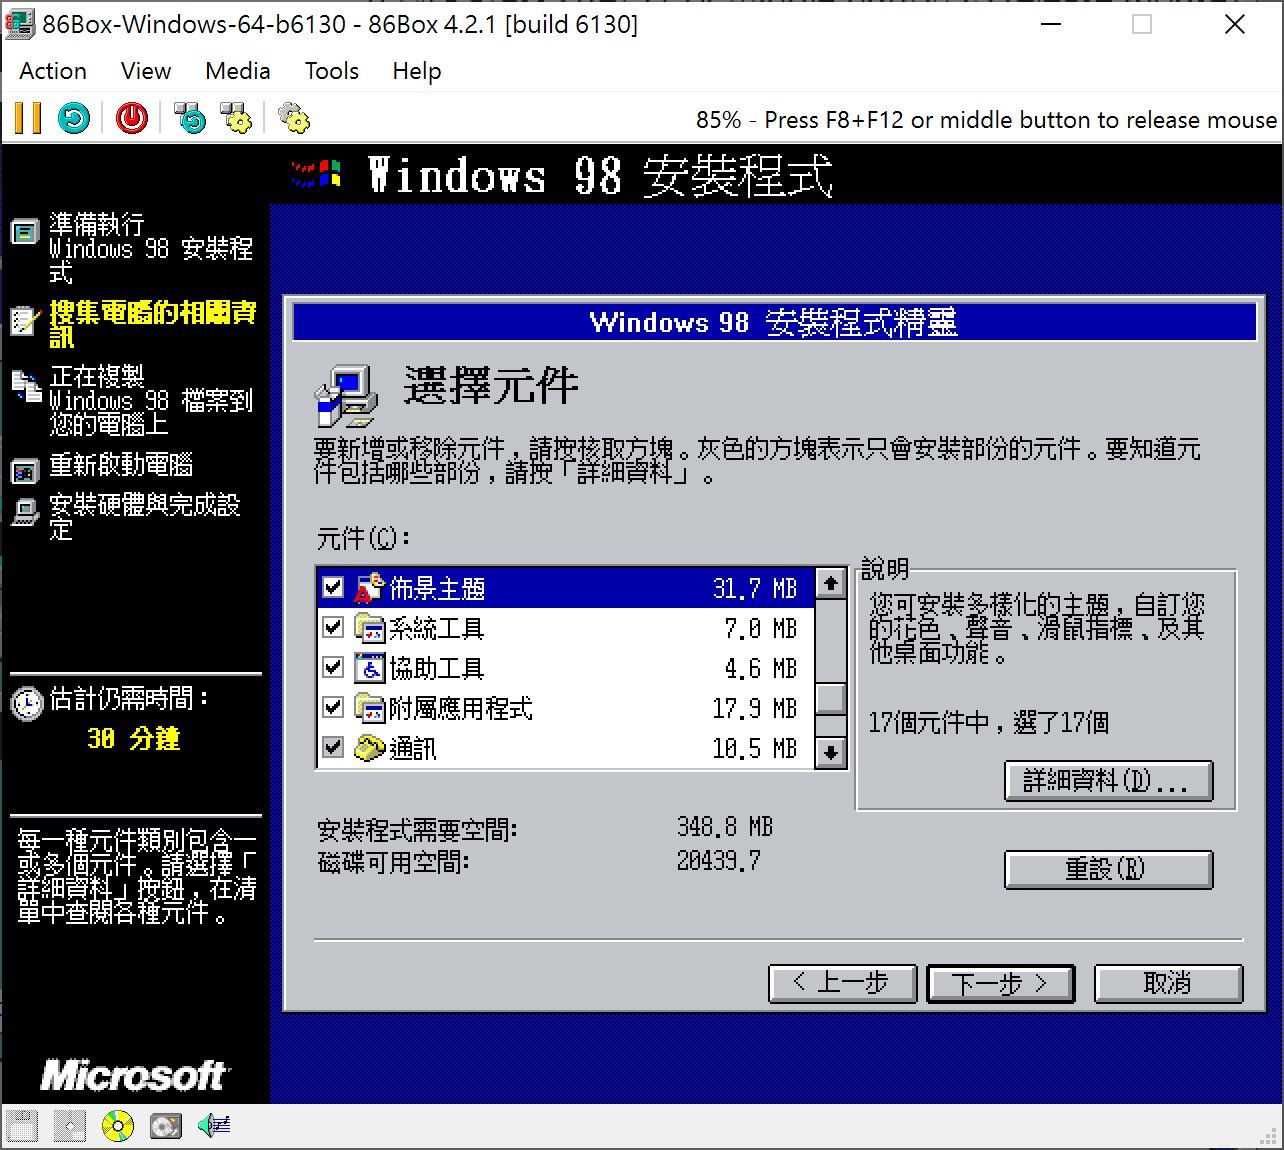Click the 17.9 MB size value
Image resolution: width=1284 pixels, height=1150 pixels.
[x=755, y=708]
